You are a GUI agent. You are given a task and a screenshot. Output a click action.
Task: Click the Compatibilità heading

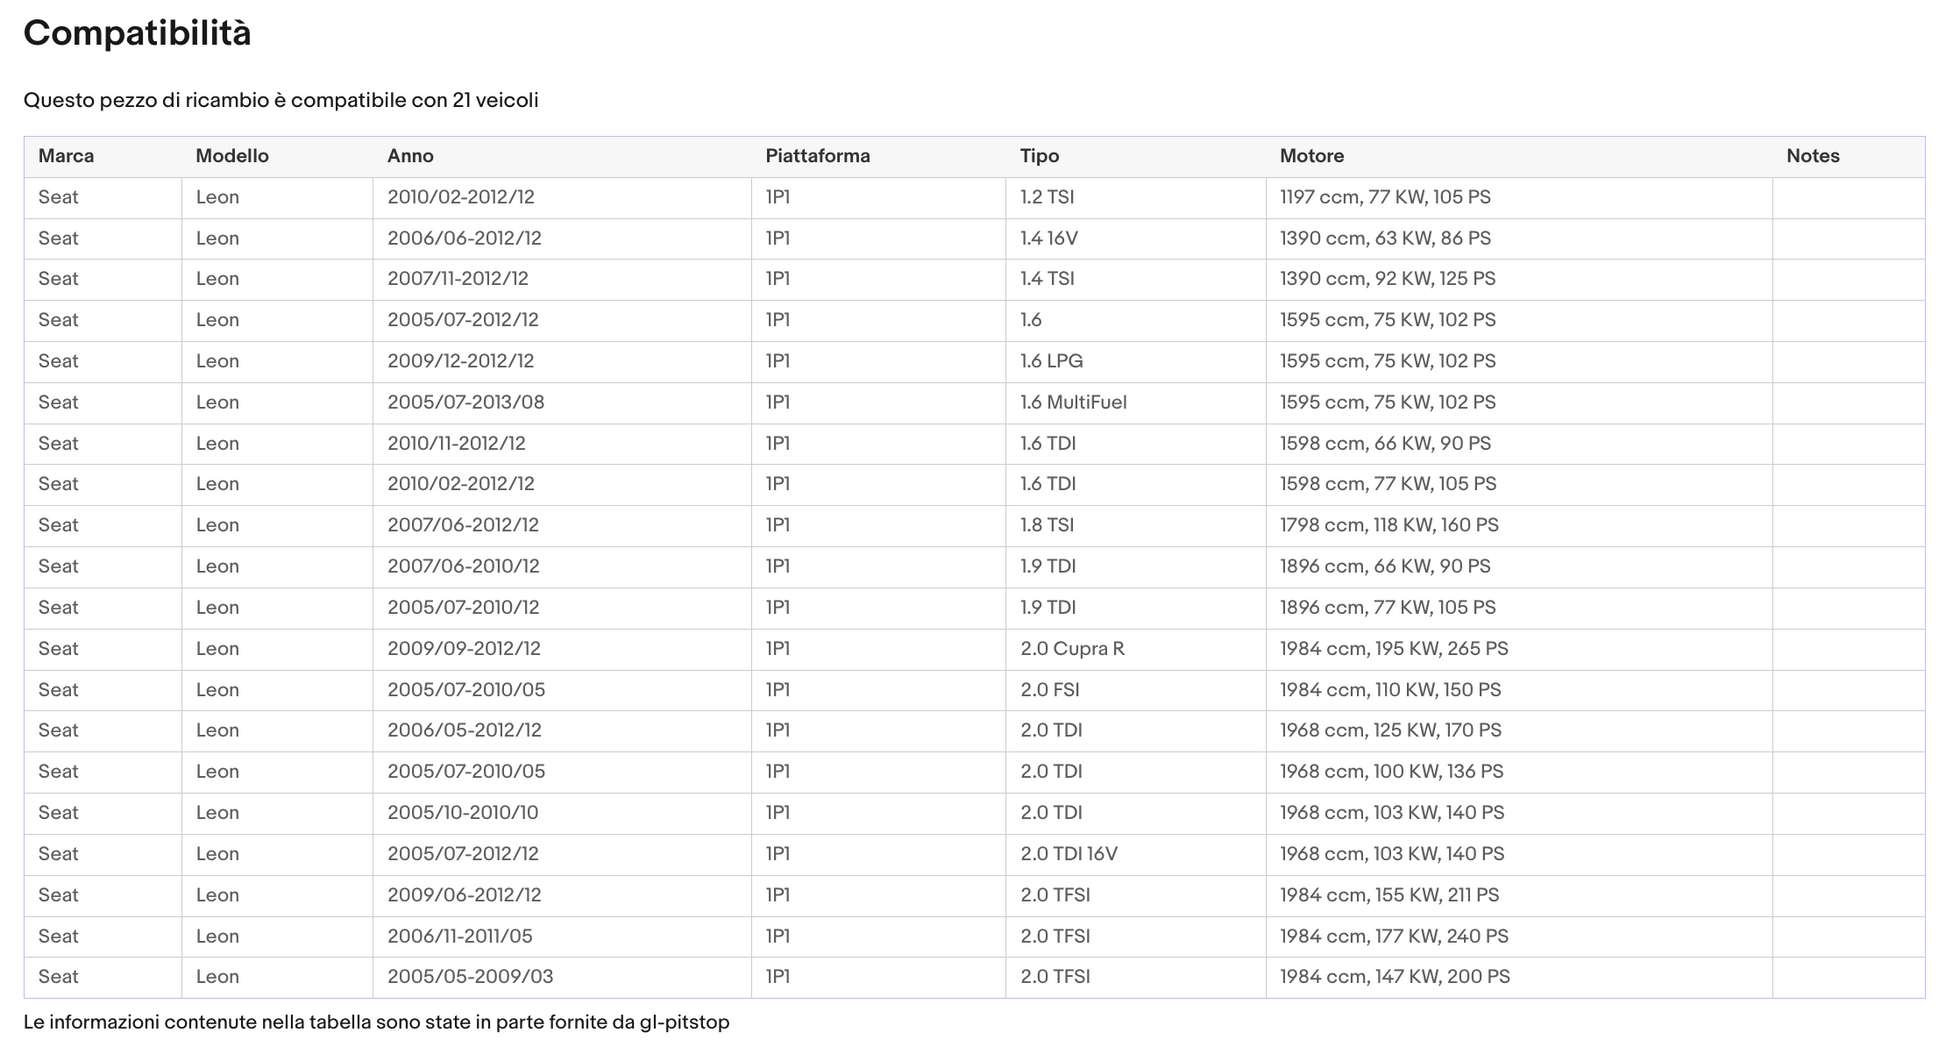(x=137, y=33)
